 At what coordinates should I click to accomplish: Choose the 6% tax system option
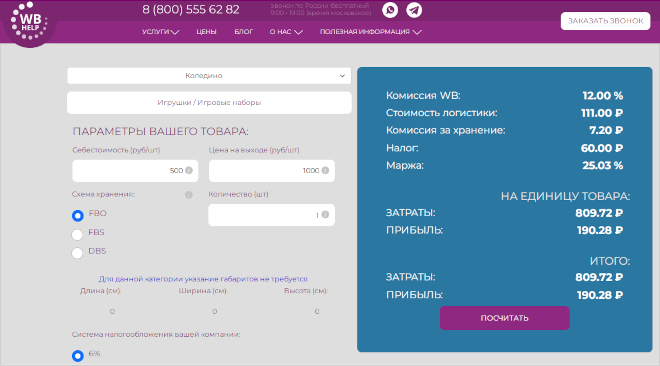[77, 356]
